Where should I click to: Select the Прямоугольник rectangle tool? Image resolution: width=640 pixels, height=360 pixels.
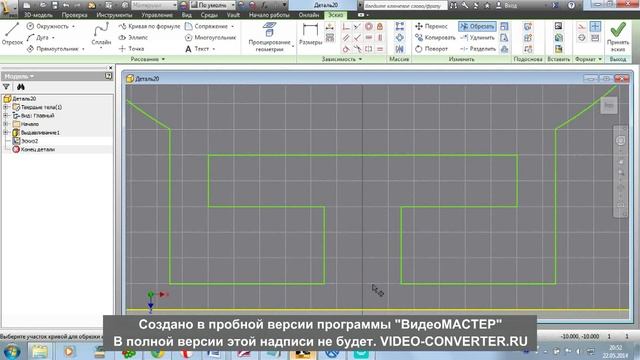coord(53,49)
